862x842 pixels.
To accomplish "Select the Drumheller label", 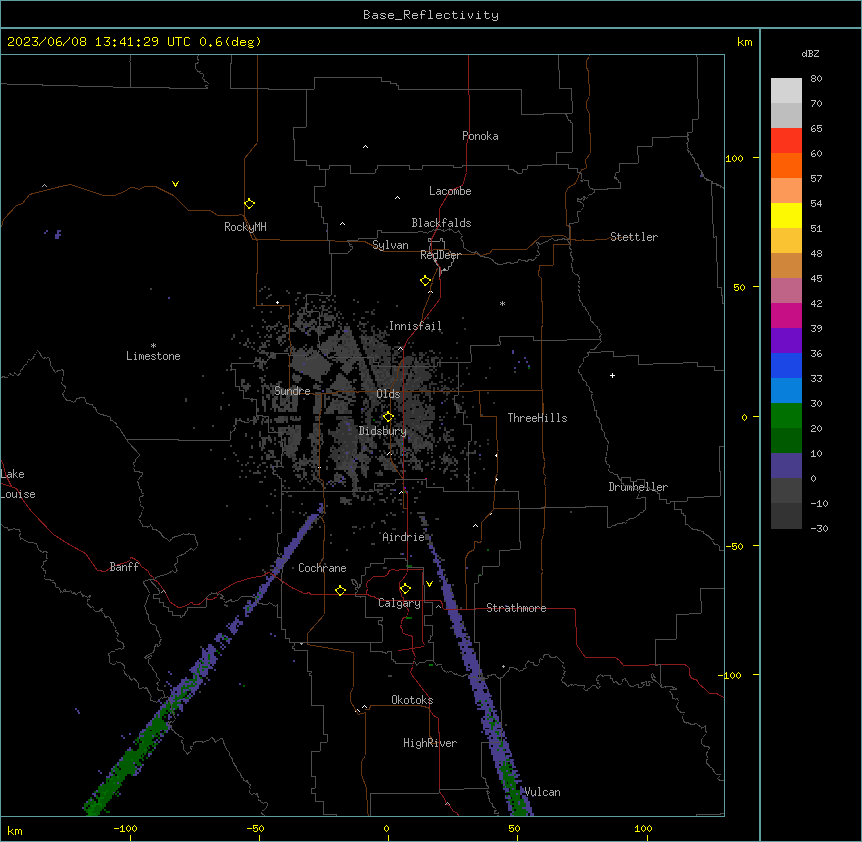I will tap(638, 487).
